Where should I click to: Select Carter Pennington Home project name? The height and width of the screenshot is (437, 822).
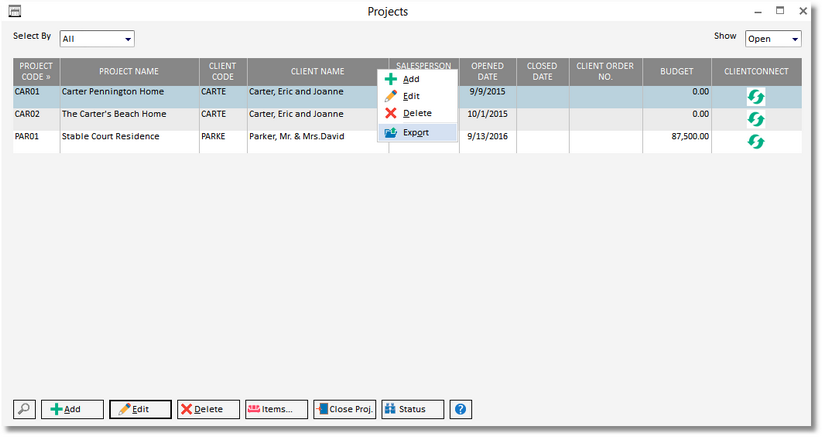click(x=113, y=92)
